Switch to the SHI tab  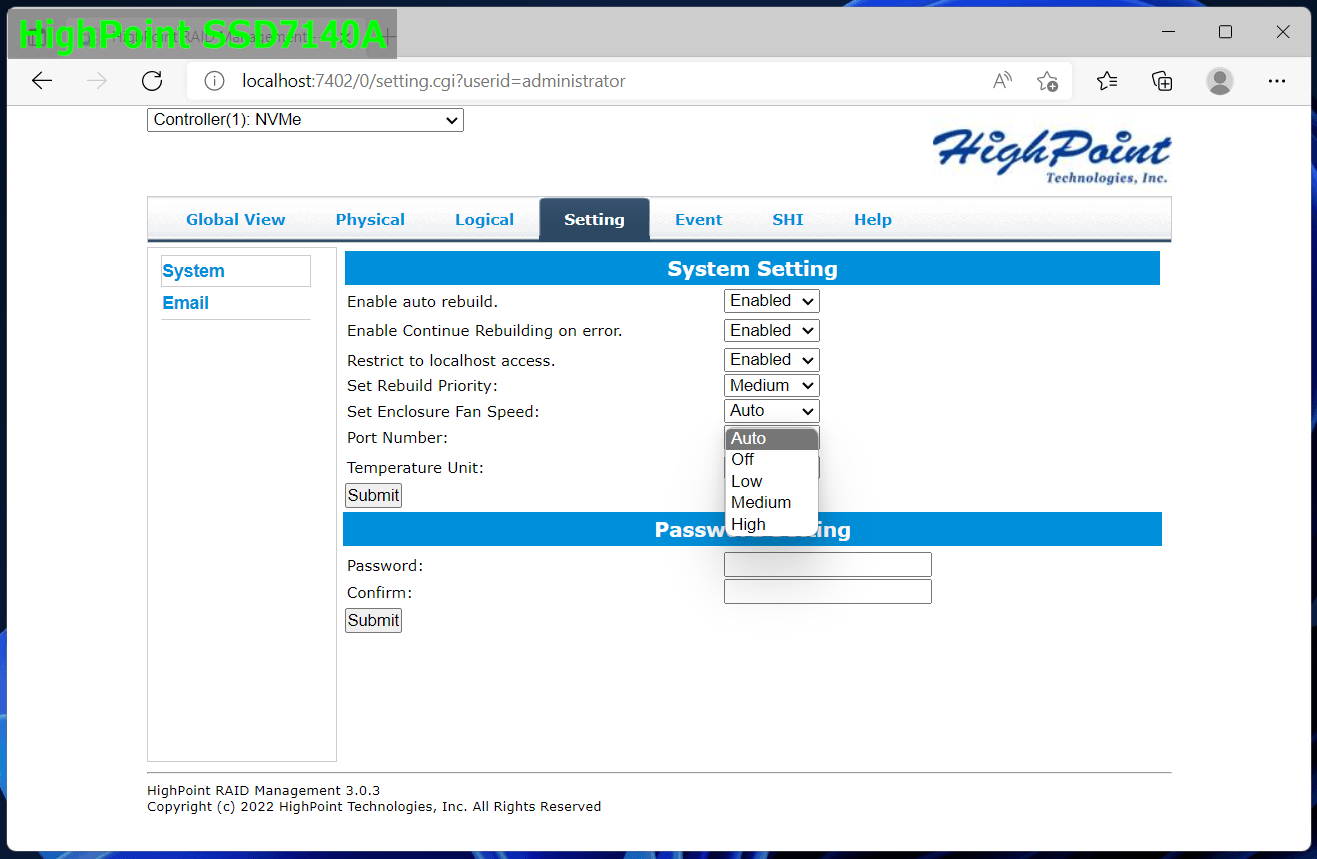788,220
